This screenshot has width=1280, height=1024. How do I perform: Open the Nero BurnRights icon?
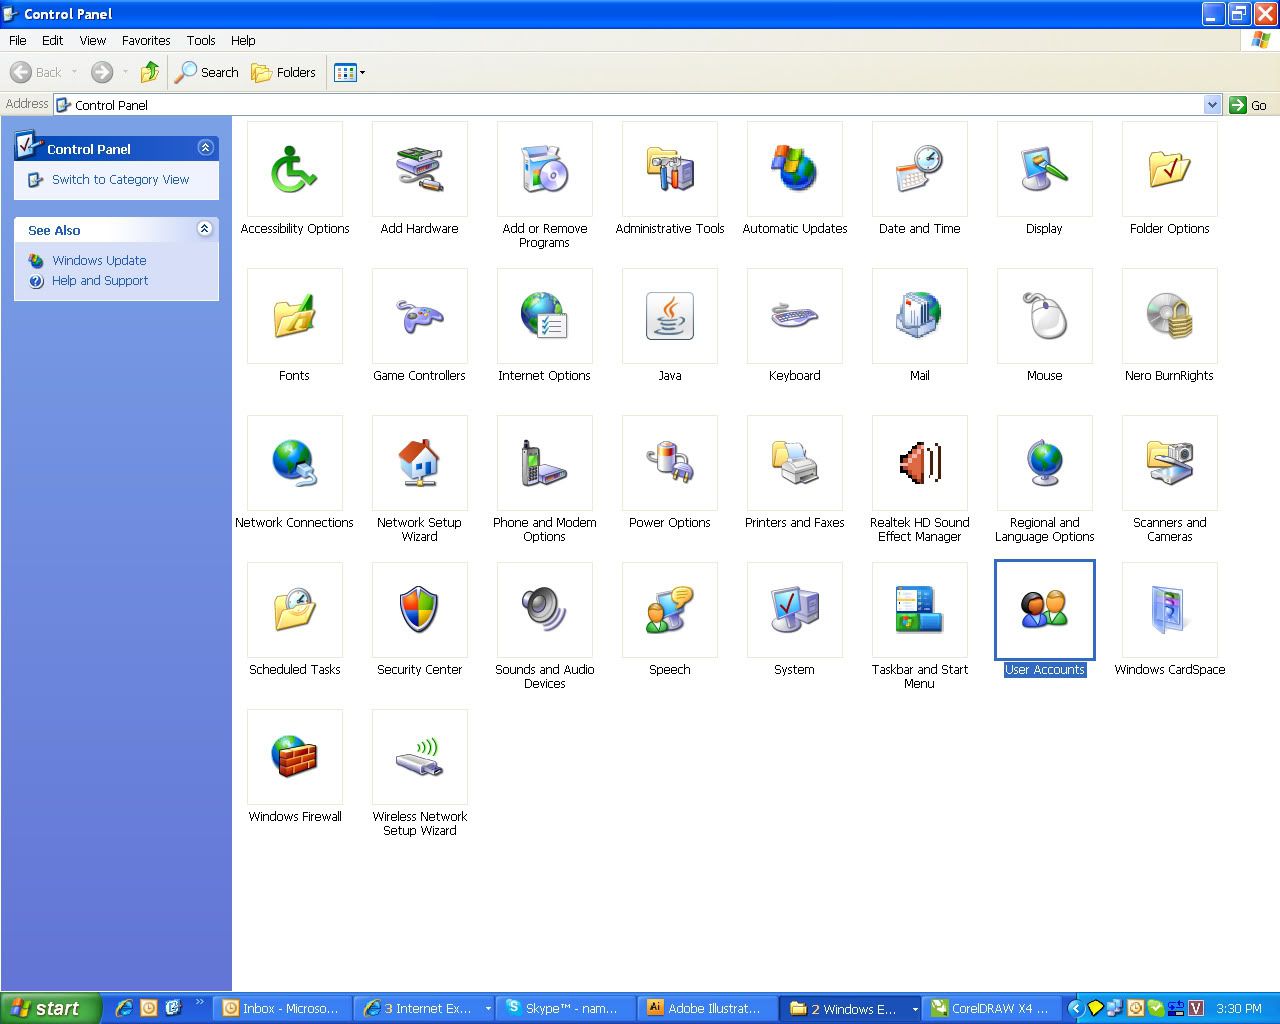coord(1170,316)
